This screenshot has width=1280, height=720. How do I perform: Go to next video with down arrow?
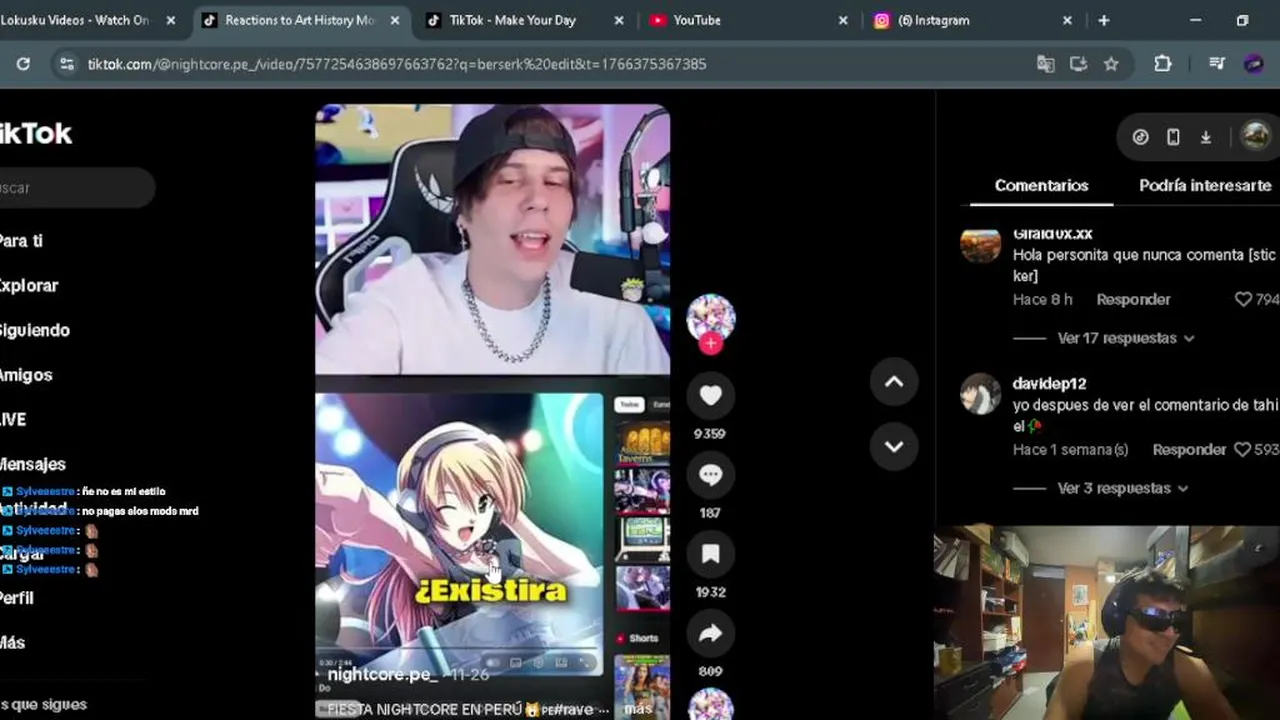[x=894, y=446]
